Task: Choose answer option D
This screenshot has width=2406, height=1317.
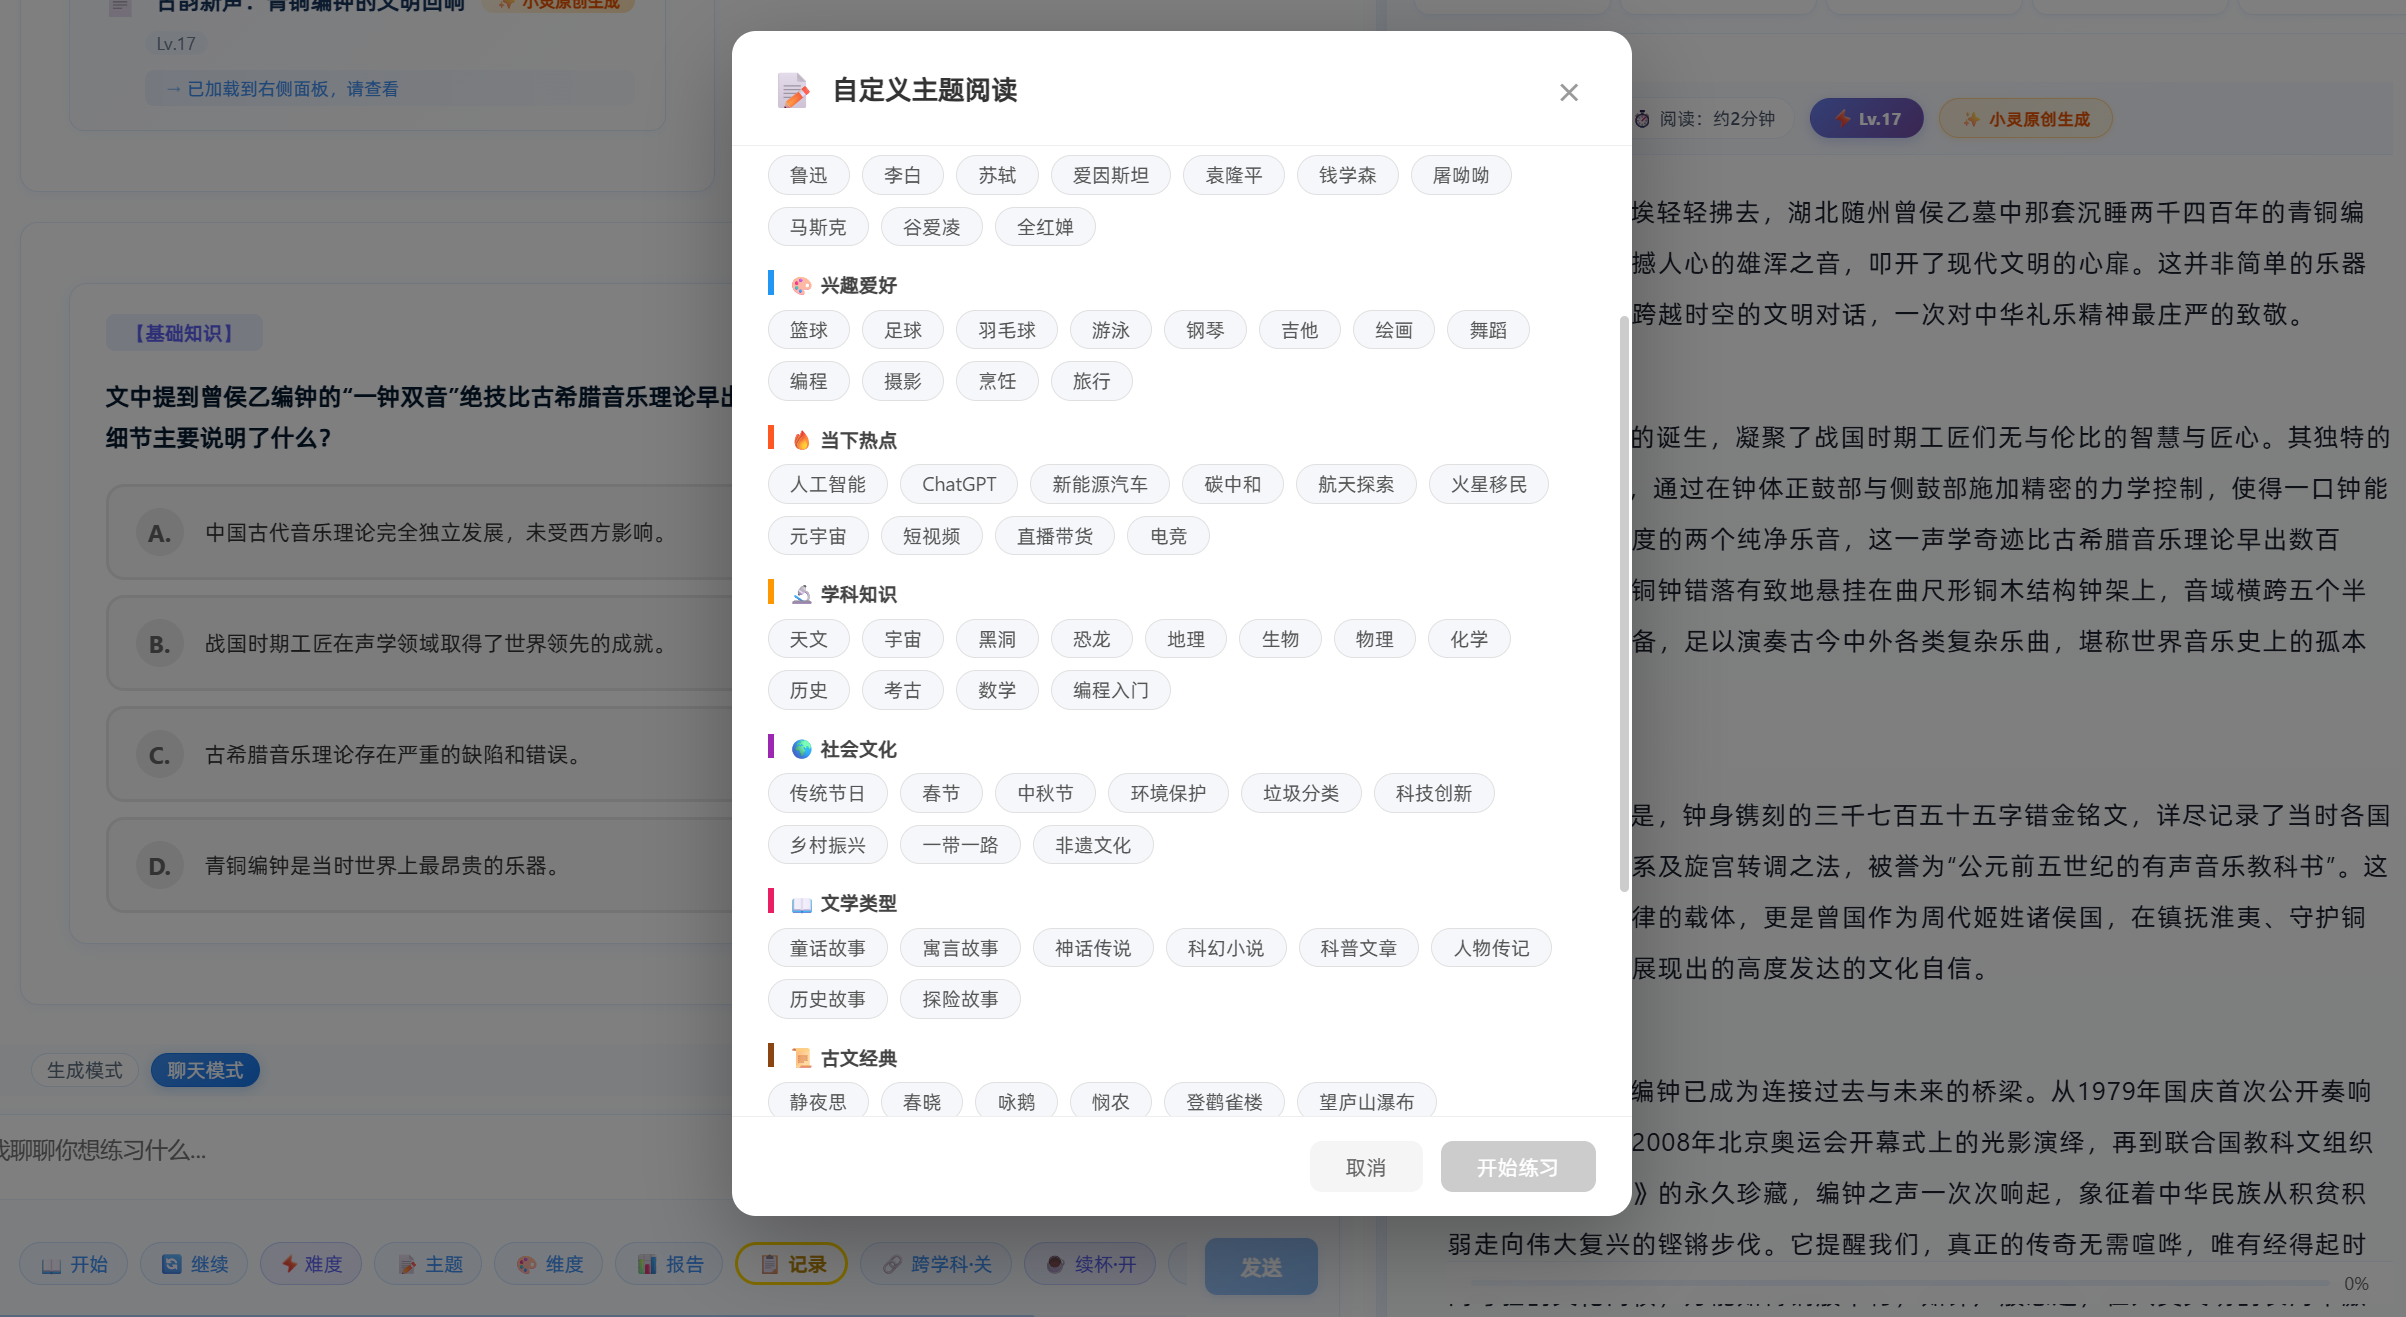Action: (x=420, y=866)
